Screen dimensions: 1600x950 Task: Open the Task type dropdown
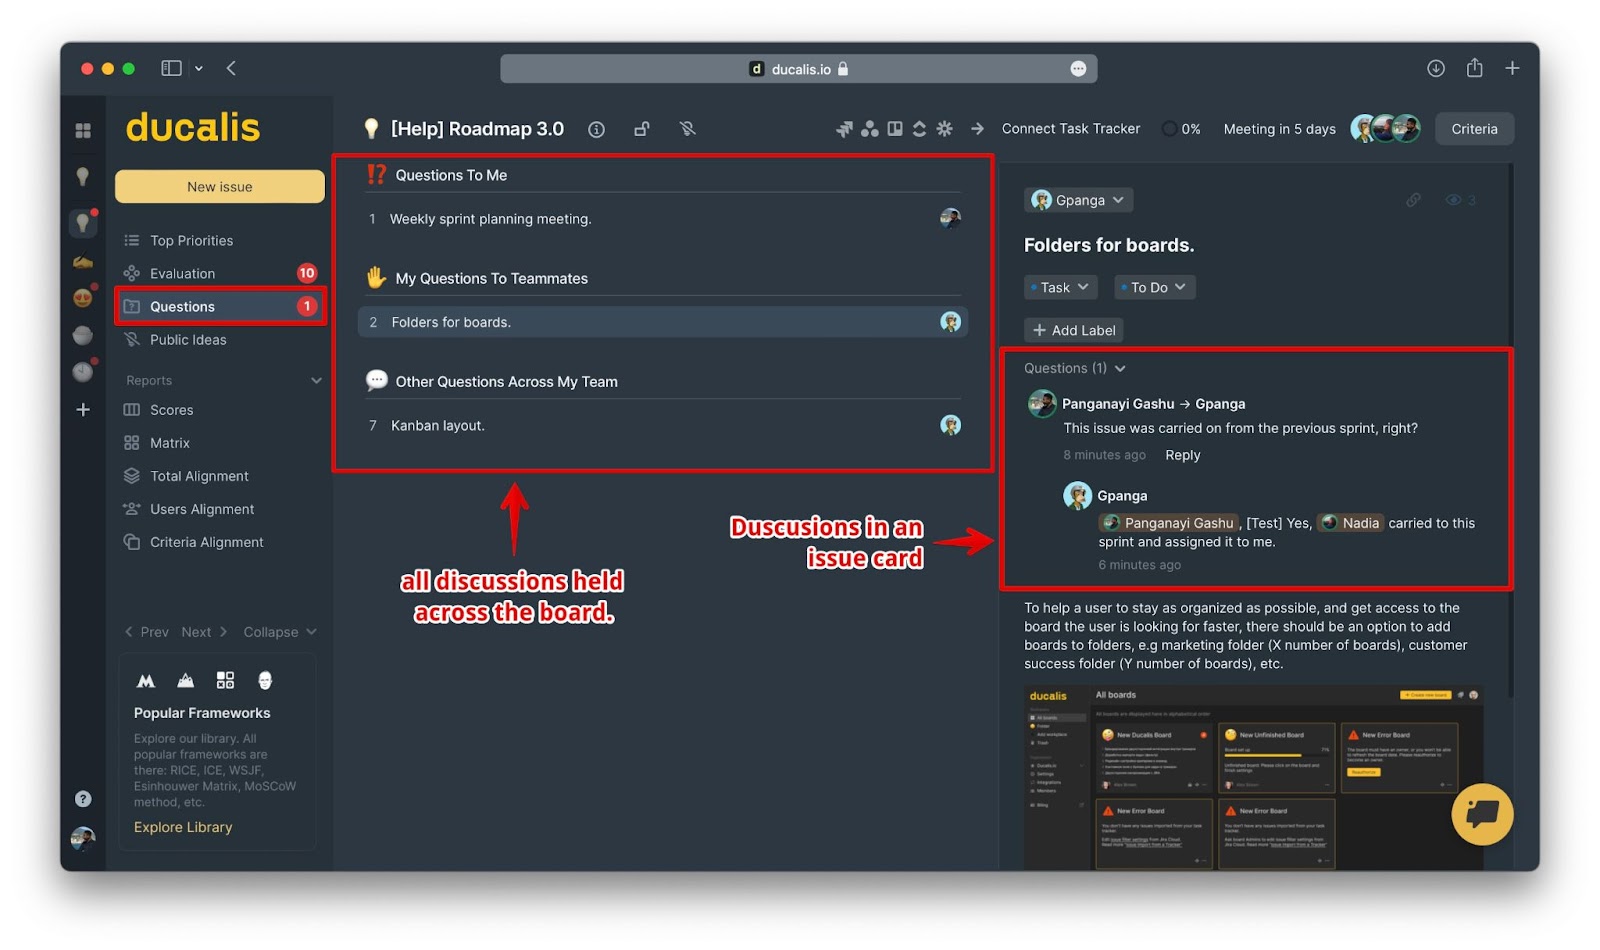(1060, 288)
